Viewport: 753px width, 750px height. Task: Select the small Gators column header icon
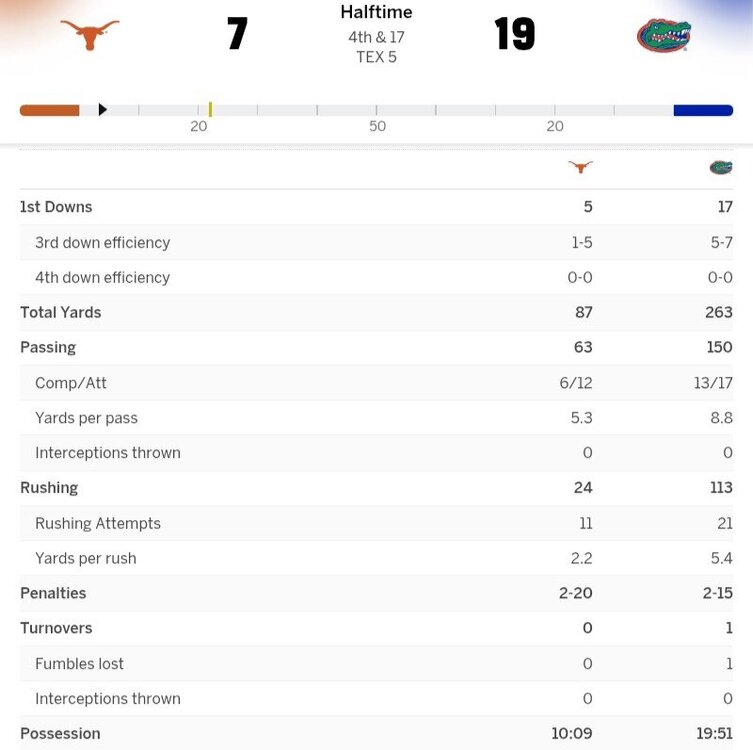click(x=721, y=167)
